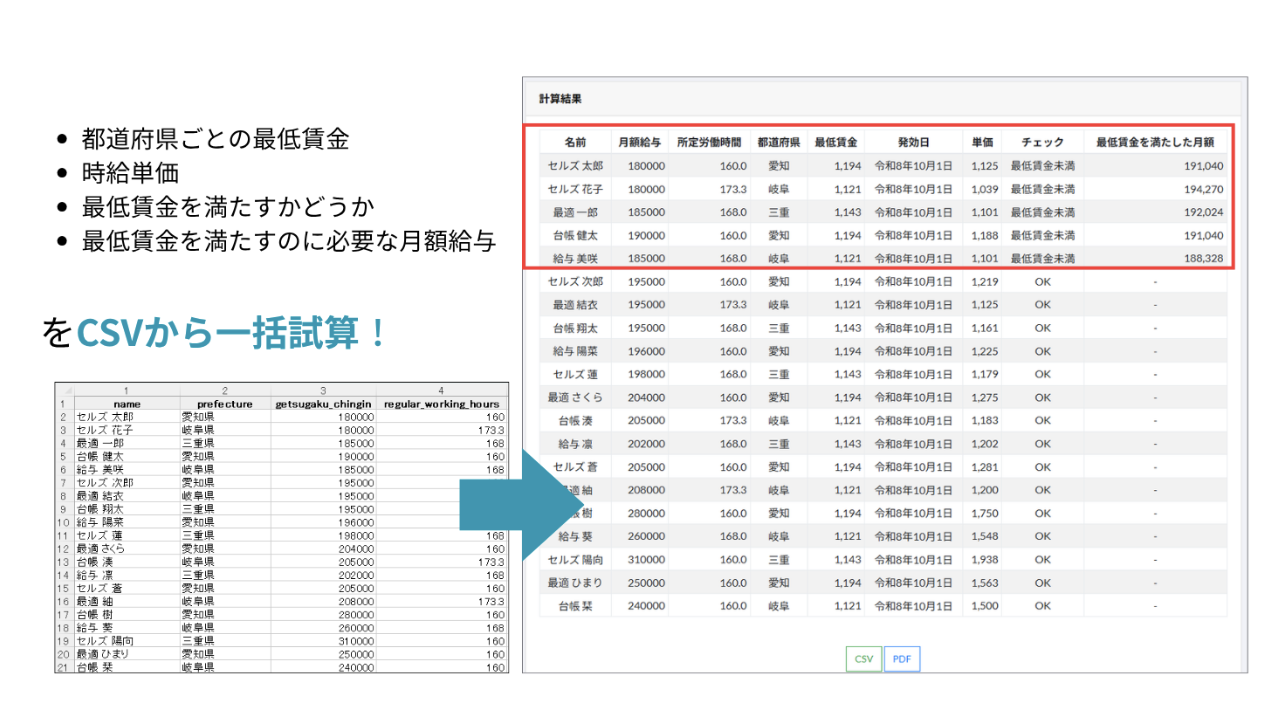The image size is (1272, 710).
Task: Select spreadsheet row number 12
Action: [x=65, y=548]
